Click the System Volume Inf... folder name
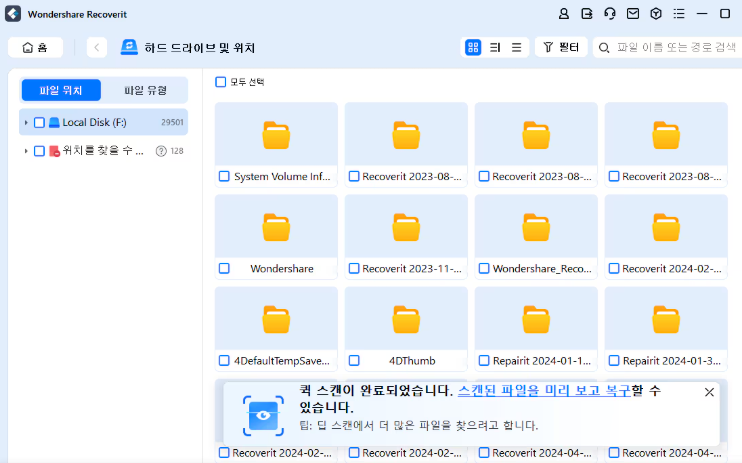Viewport: 742px width, 463px height. pos(282,177)
